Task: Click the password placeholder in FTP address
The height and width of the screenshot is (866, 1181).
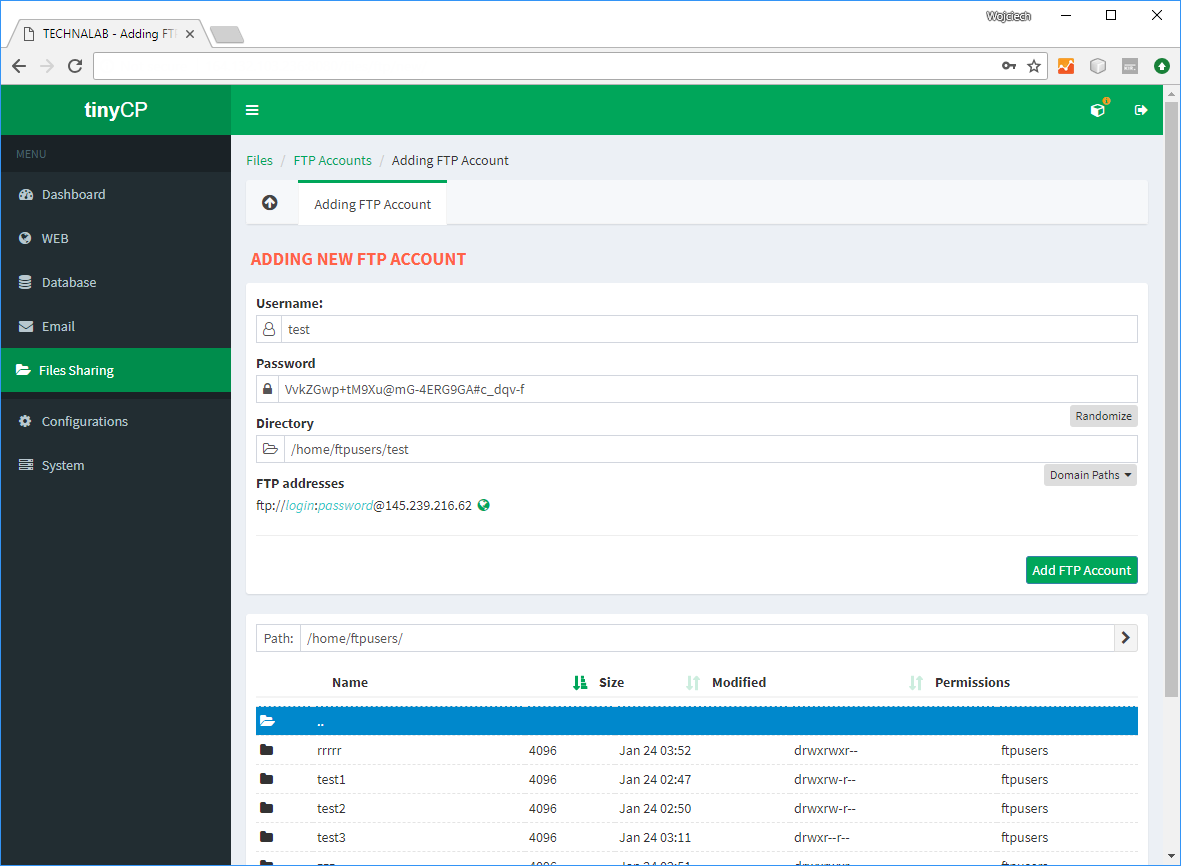Action: 345,505
